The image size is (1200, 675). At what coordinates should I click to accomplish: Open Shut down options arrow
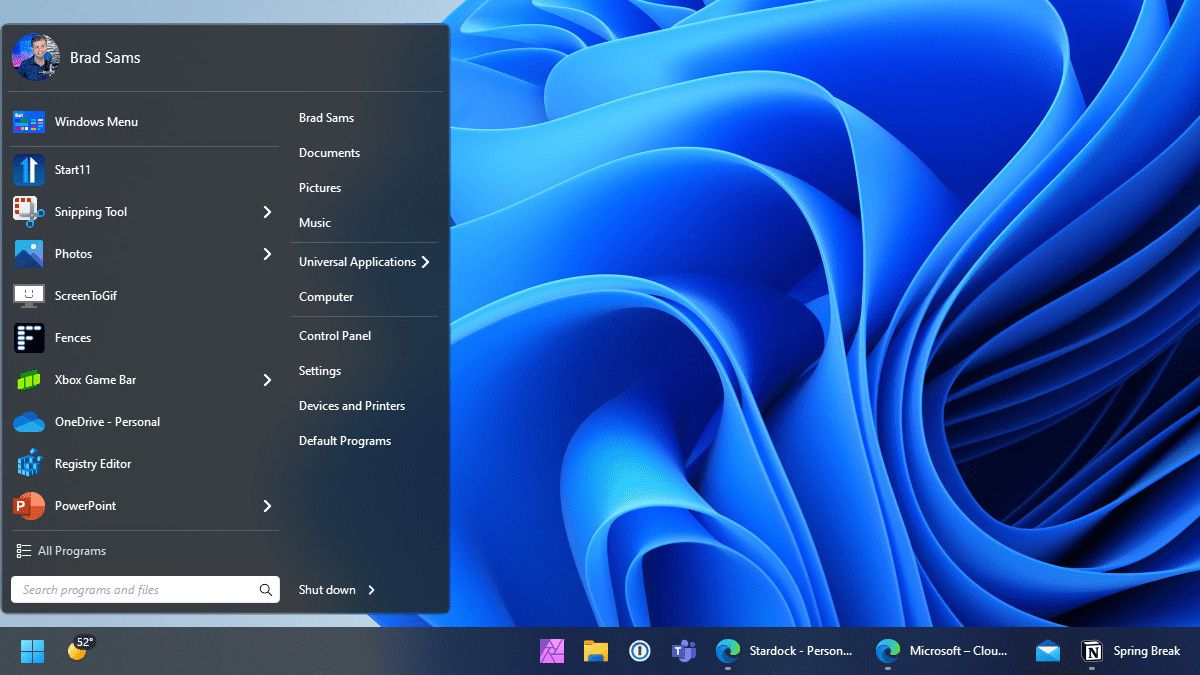372,590
